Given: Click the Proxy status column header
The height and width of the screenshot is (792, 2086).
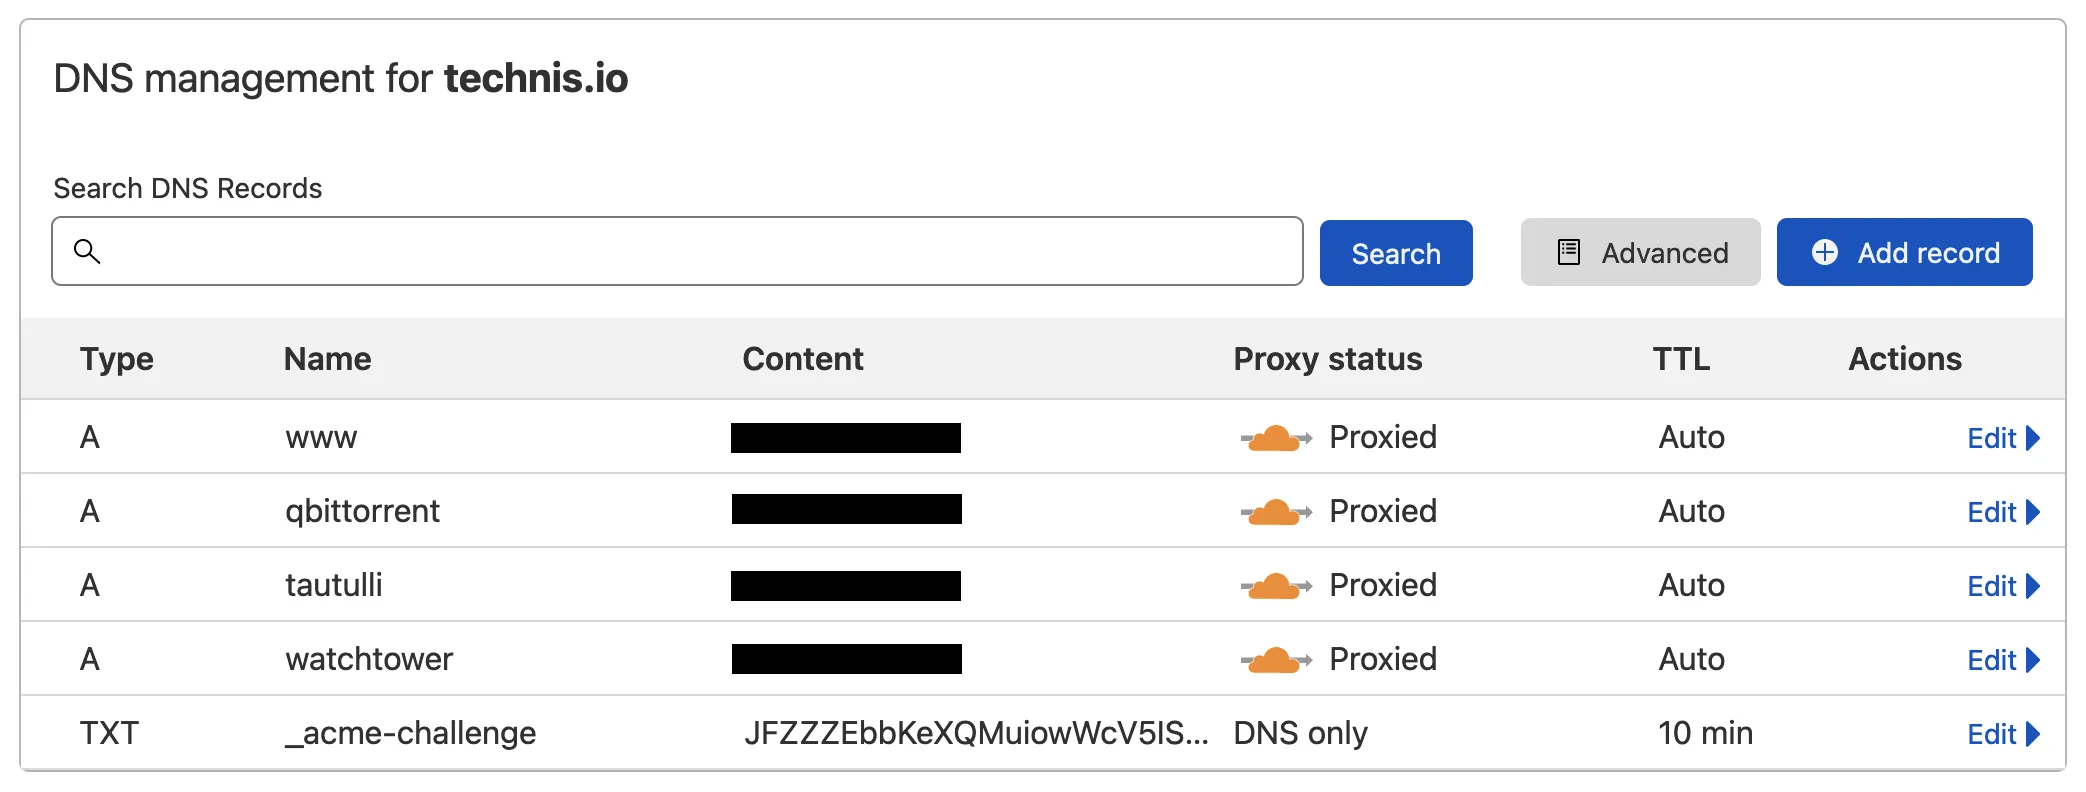Looking at the screenshot, I should coord(1327,358).
